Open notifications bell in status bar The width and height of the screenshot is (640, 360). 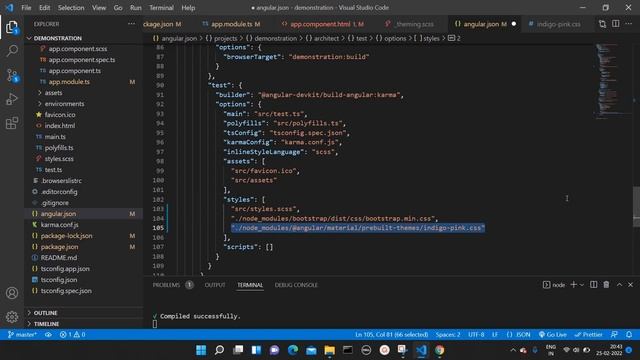[x=629, y=334]
